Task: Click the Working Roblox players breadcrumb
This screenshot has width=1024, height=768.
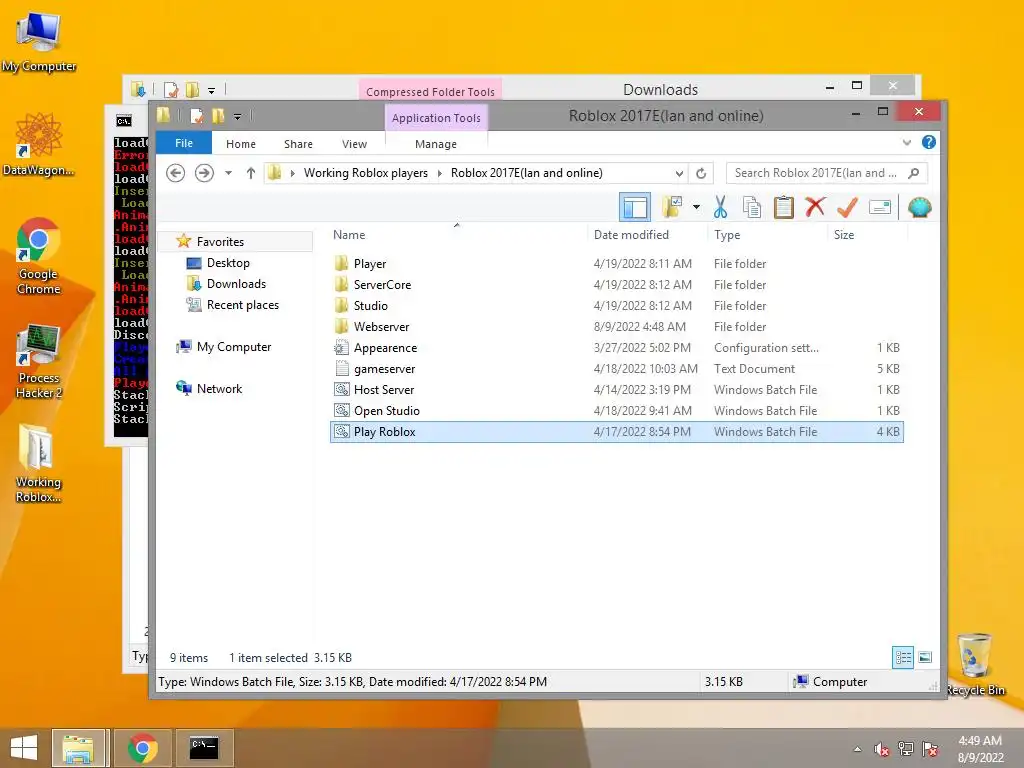Action: [366, 173]
